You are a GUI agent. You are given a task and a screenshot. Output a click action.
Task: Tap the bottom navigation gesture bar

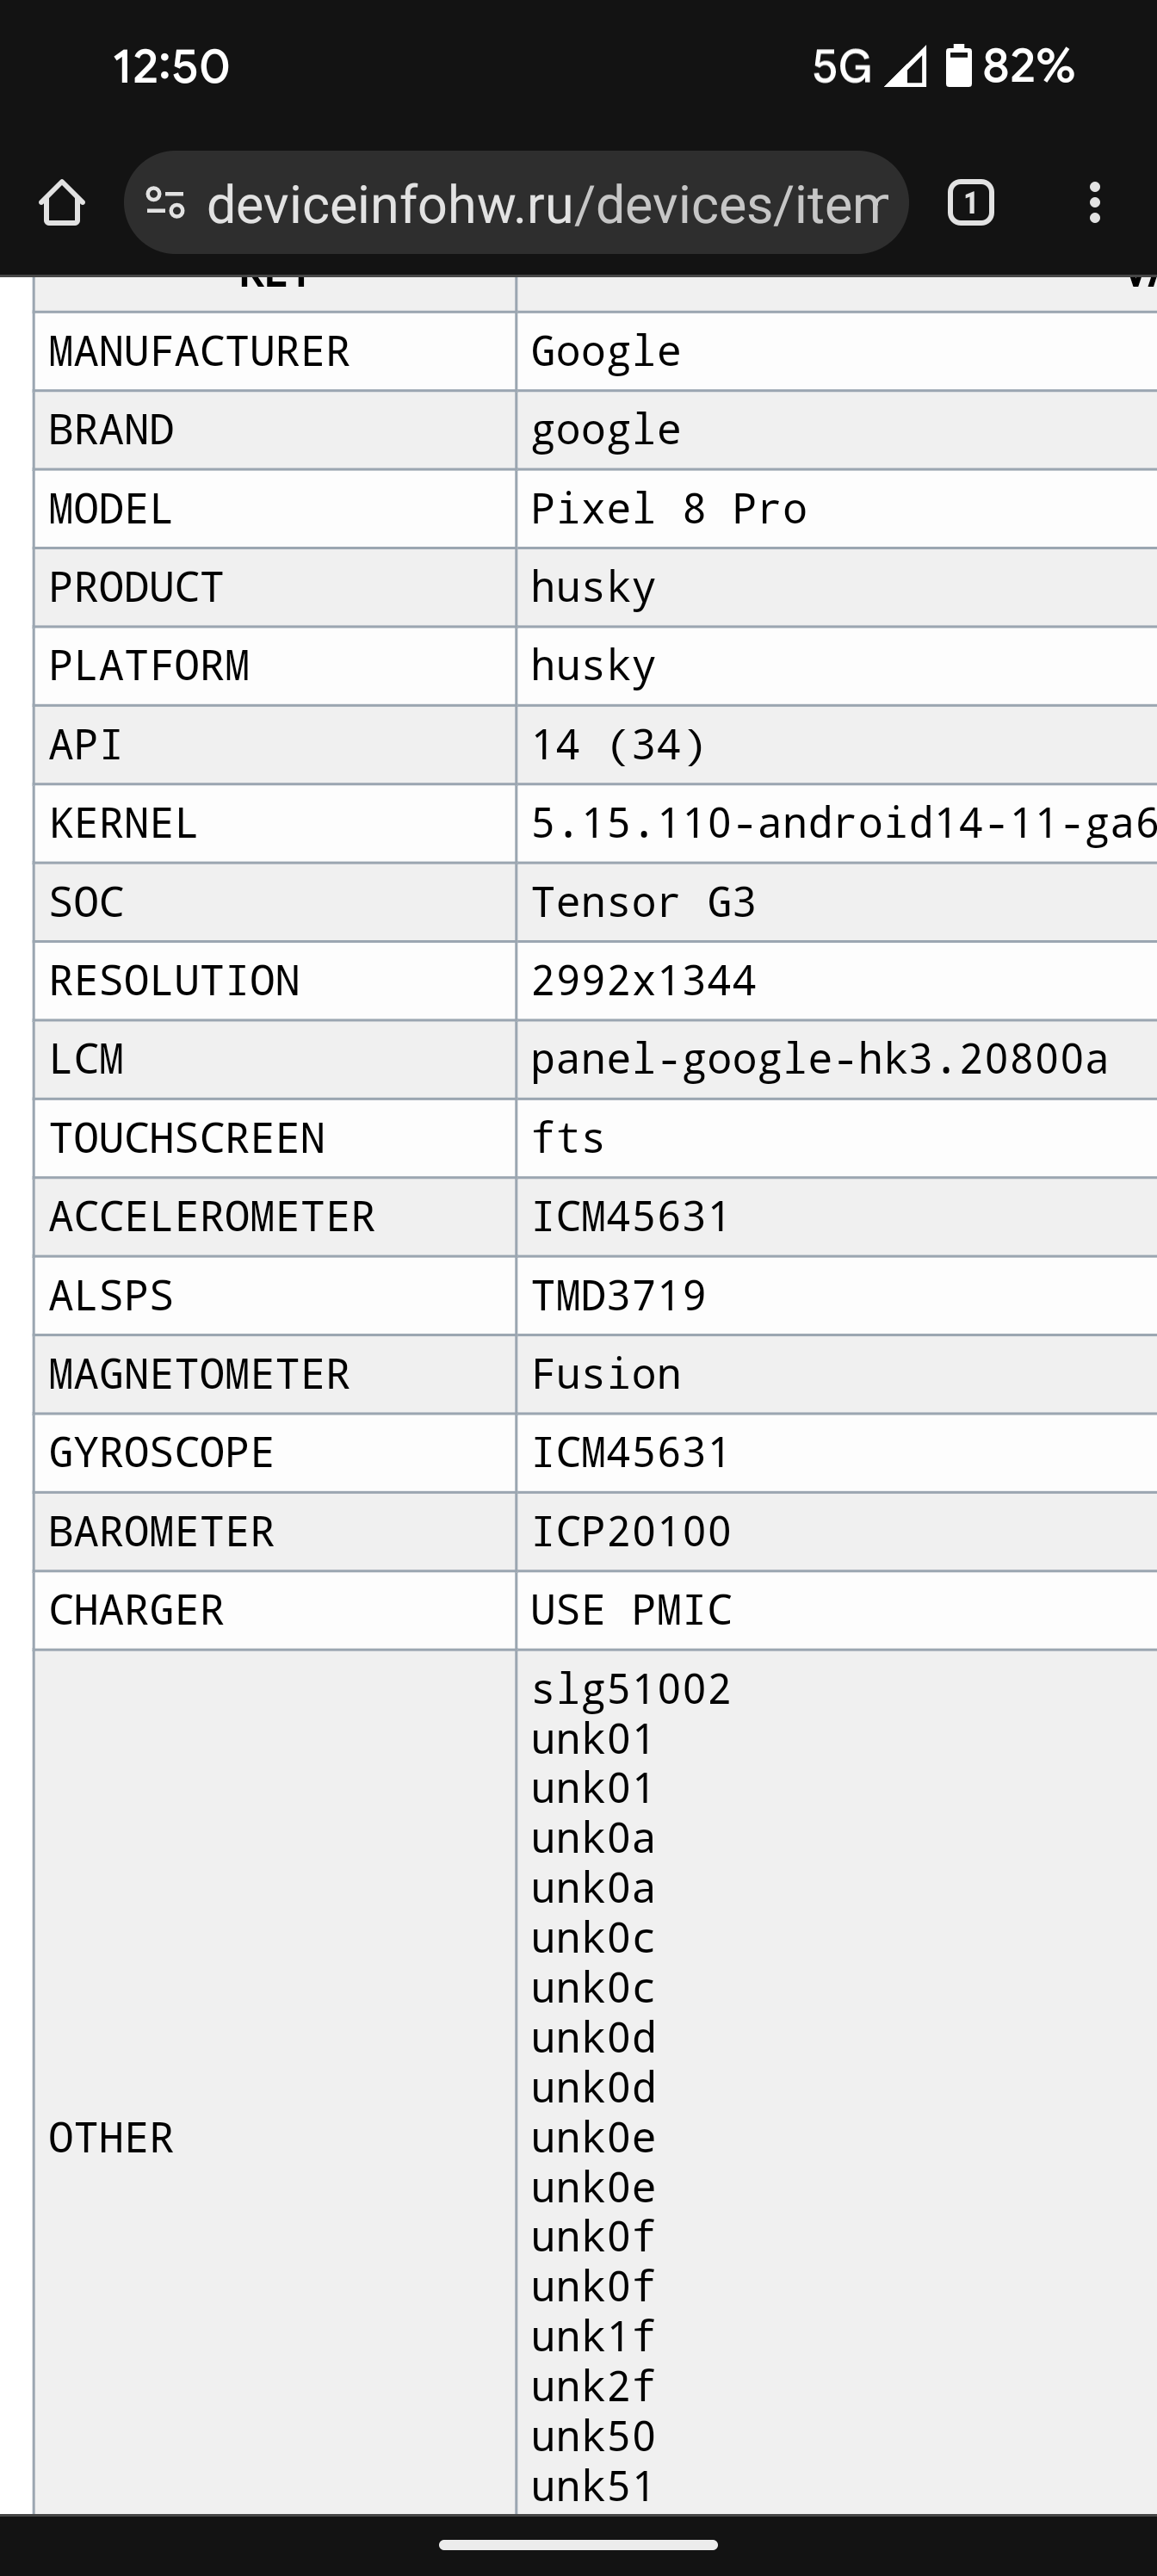click(578, 2545)
